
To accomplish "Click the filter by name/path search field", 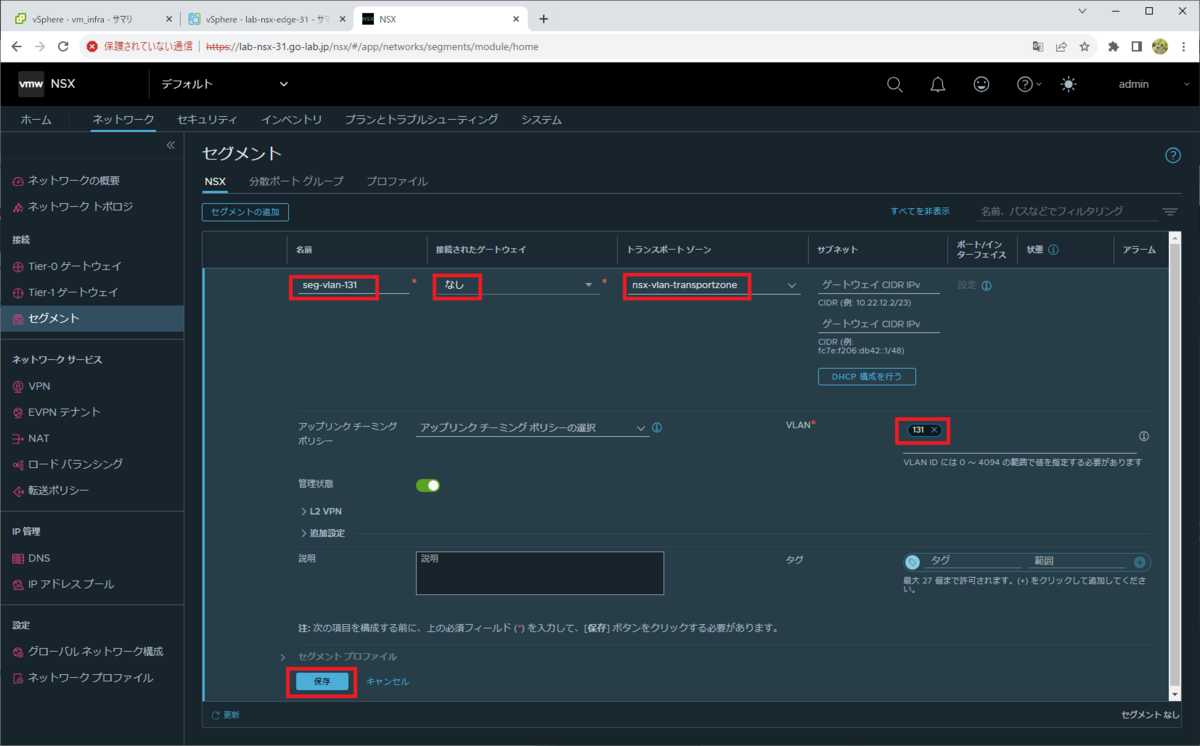I will 1066,212.
